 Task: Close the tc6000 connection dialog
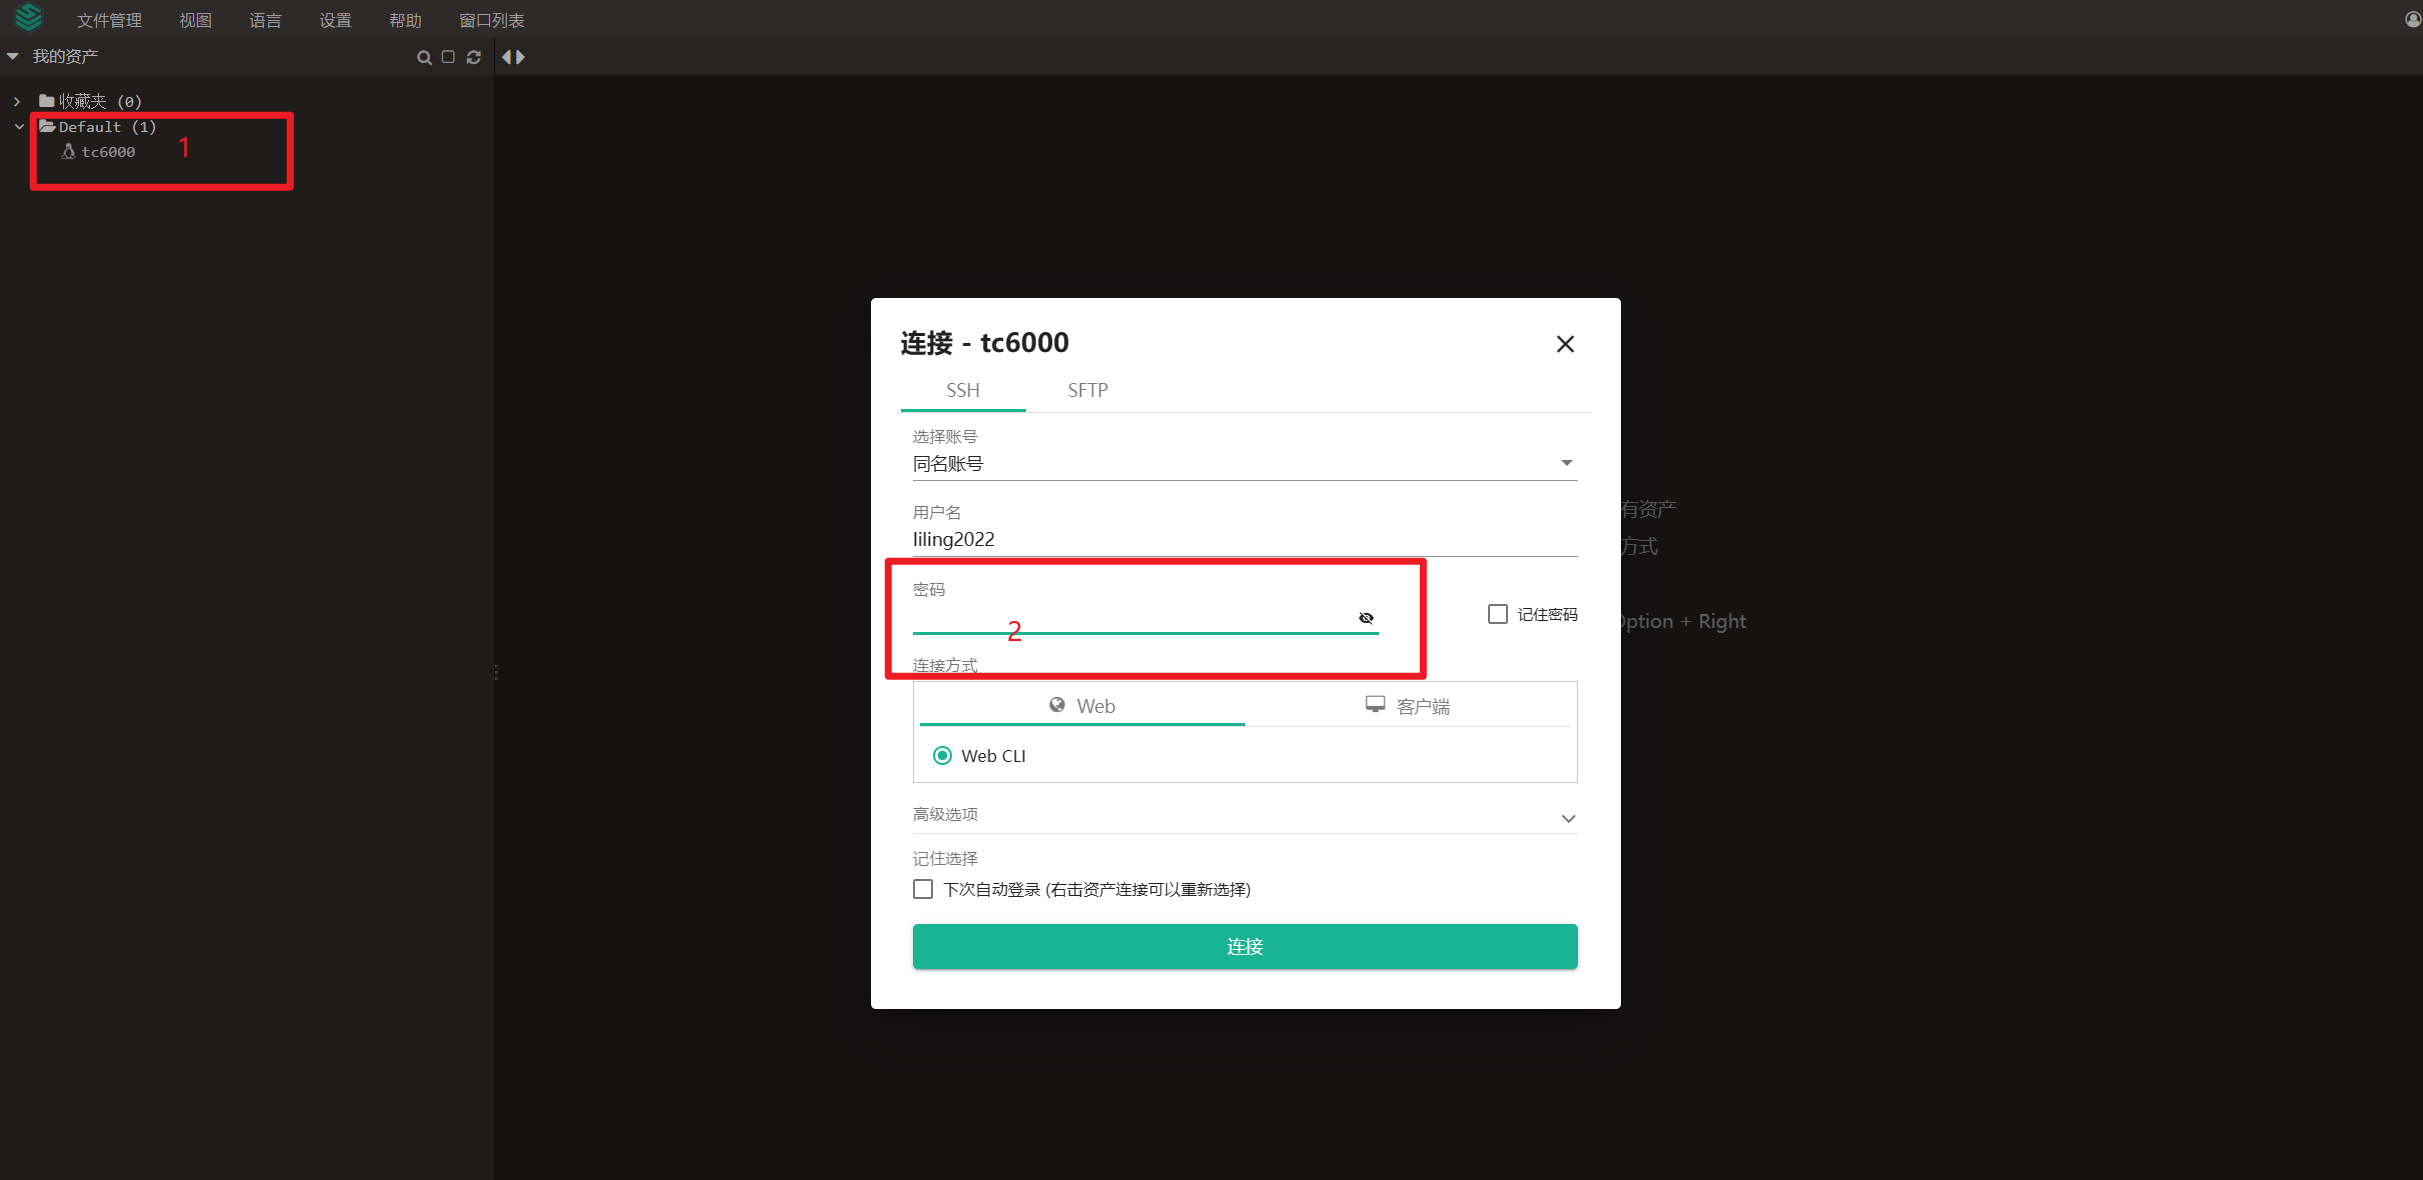pyautogui.click(x=1565, y=344)
